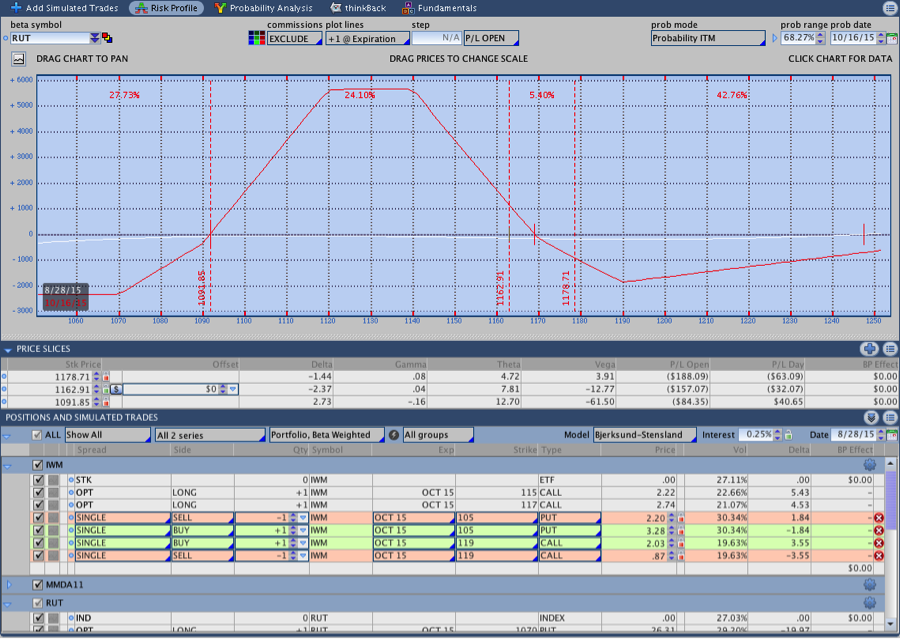The width and height of the screenshot is (900, 639).
Task: Uncheck the RUT group checkbox
Action: [x=38, y=603]
